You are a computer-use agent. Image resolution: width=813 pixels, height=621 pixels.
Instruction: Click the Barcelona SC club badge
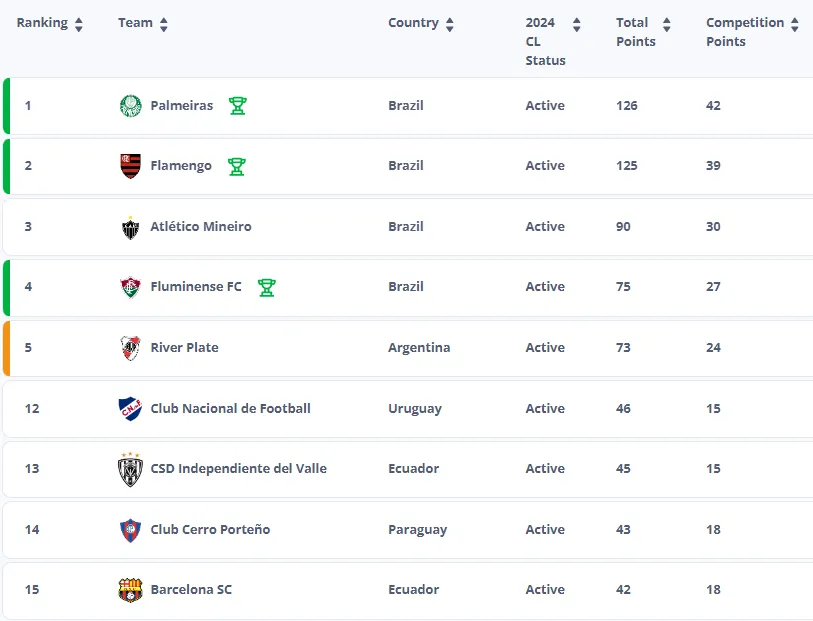pos(128,589)
